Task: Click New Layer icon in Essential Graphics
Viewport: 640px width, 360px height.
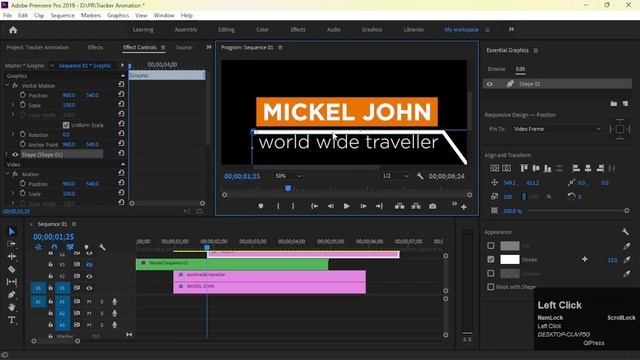Action: (626, 104)
